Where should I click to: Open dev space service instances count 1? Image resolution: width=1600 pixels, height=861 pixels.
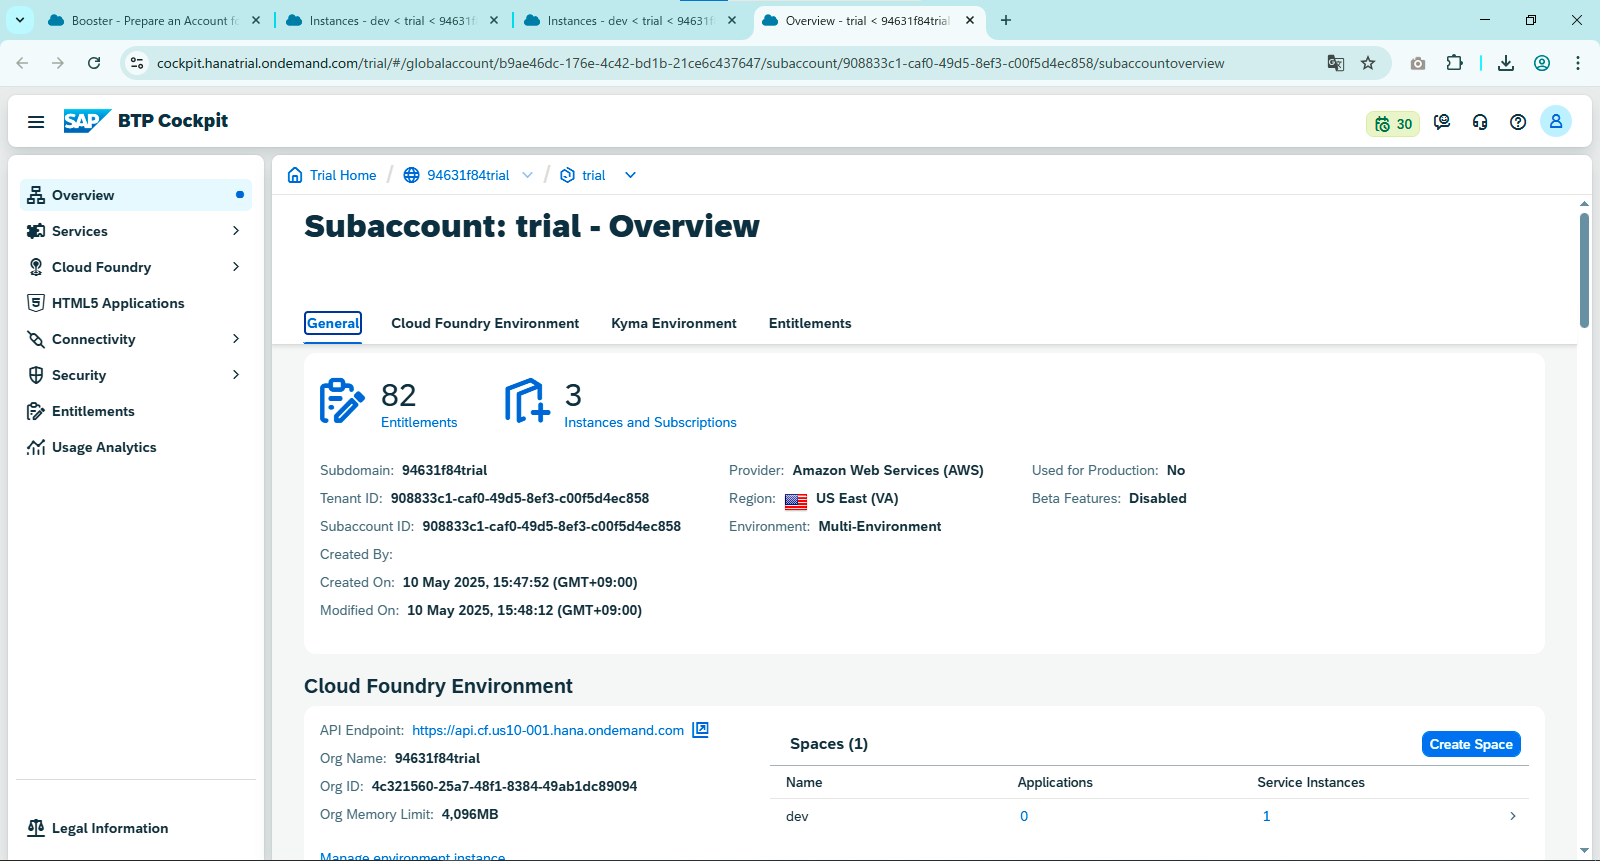1266,816
